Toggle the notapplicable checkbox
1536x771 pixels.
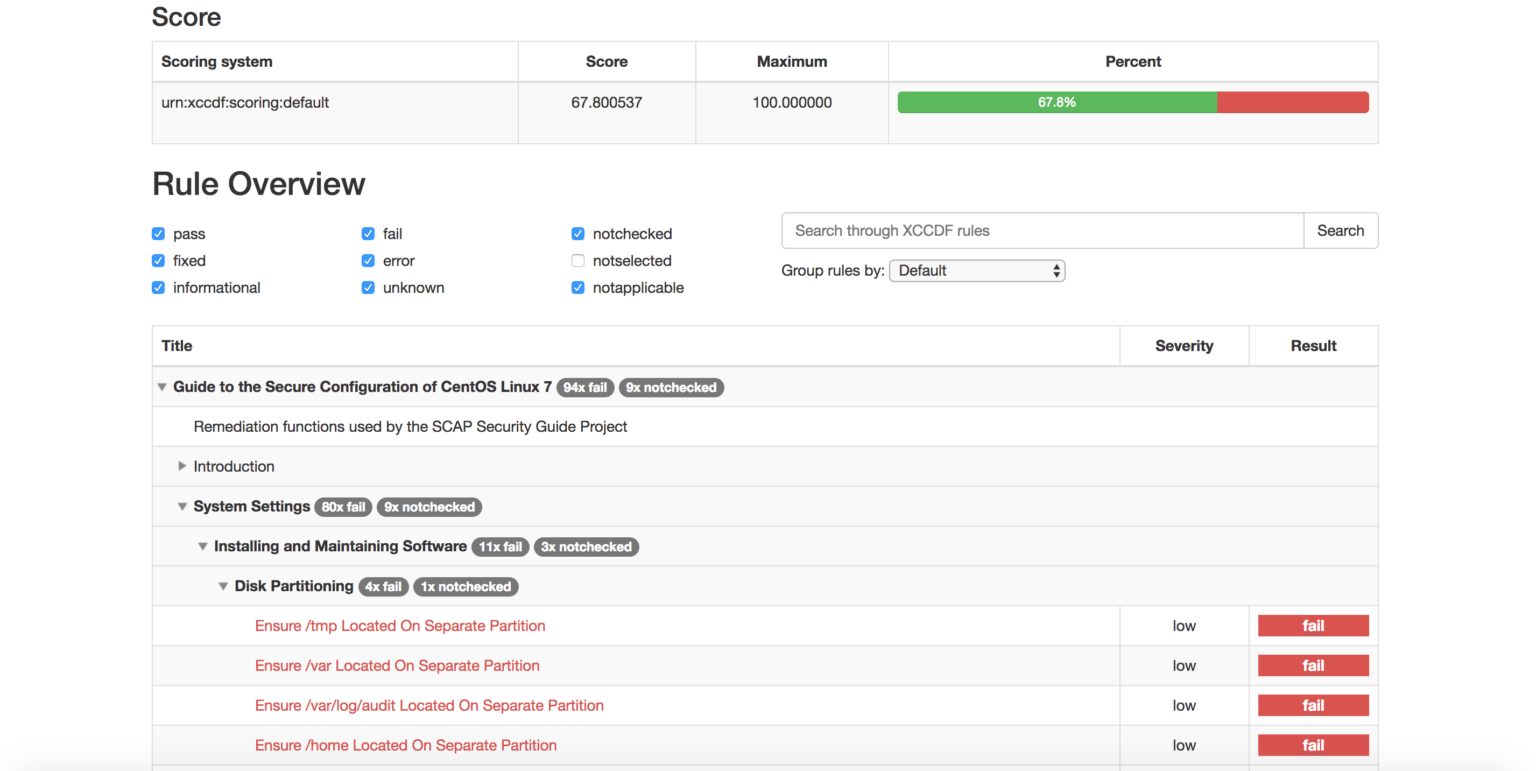coord(578,288)
